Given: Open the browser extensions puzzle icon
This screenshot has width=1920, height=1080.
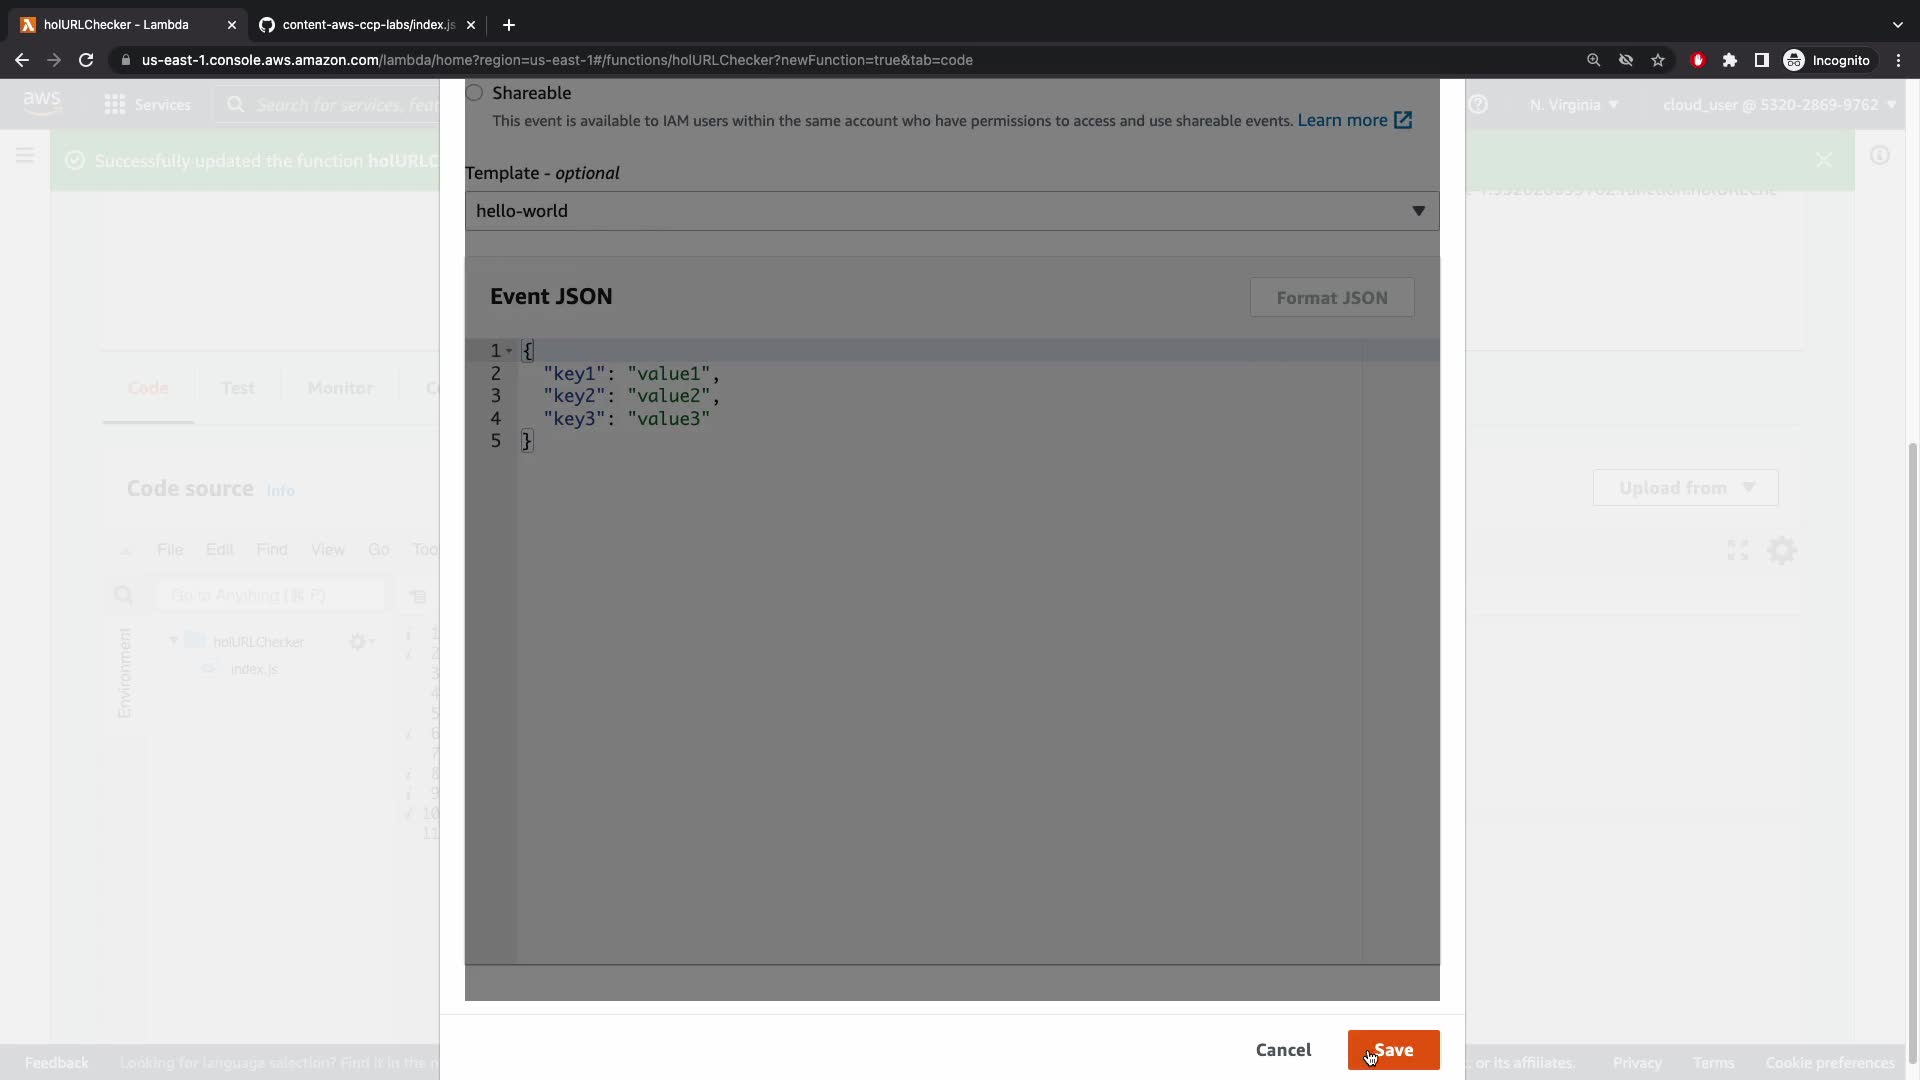Looking at the screenshot, I should click(x=1730, y=60).
